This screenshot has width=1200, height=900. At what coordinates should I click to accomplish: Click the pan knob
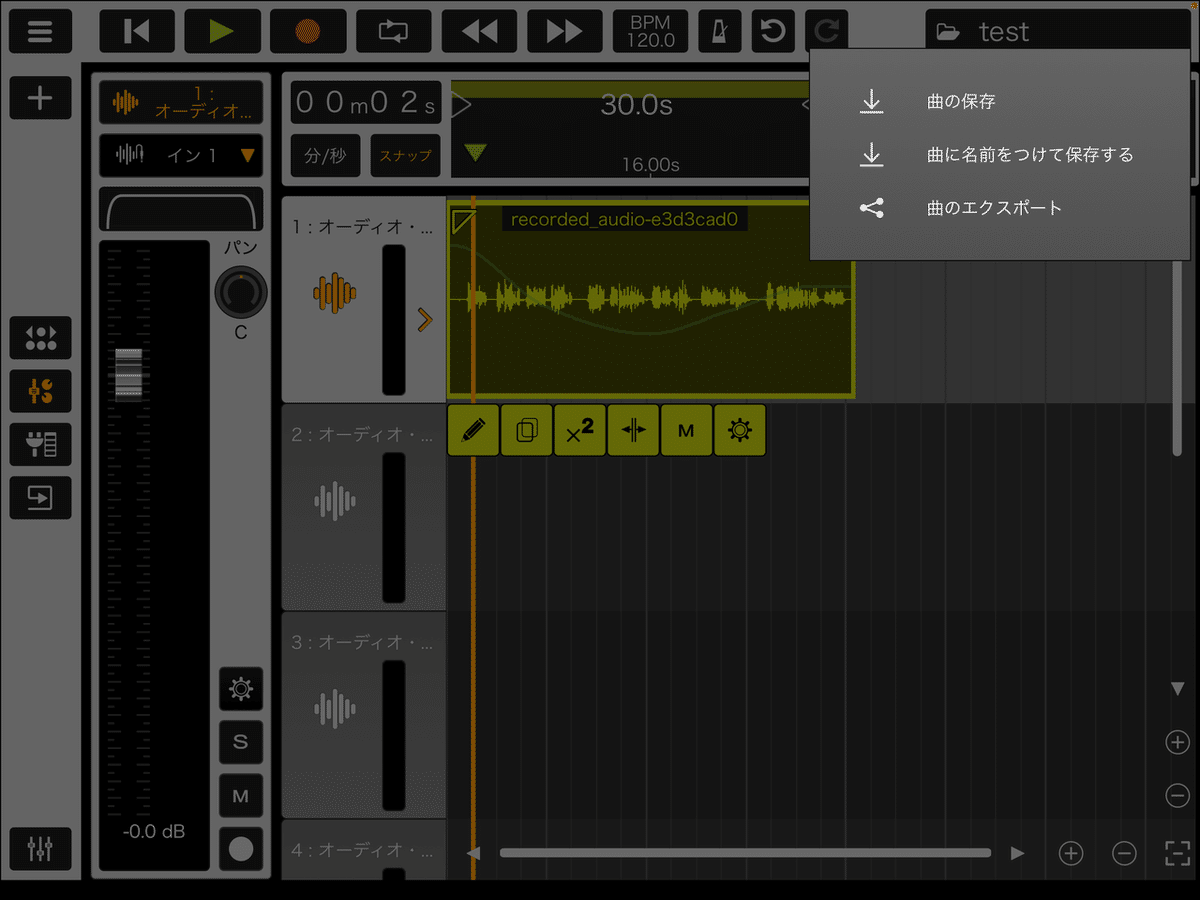(x=241, y=291)
